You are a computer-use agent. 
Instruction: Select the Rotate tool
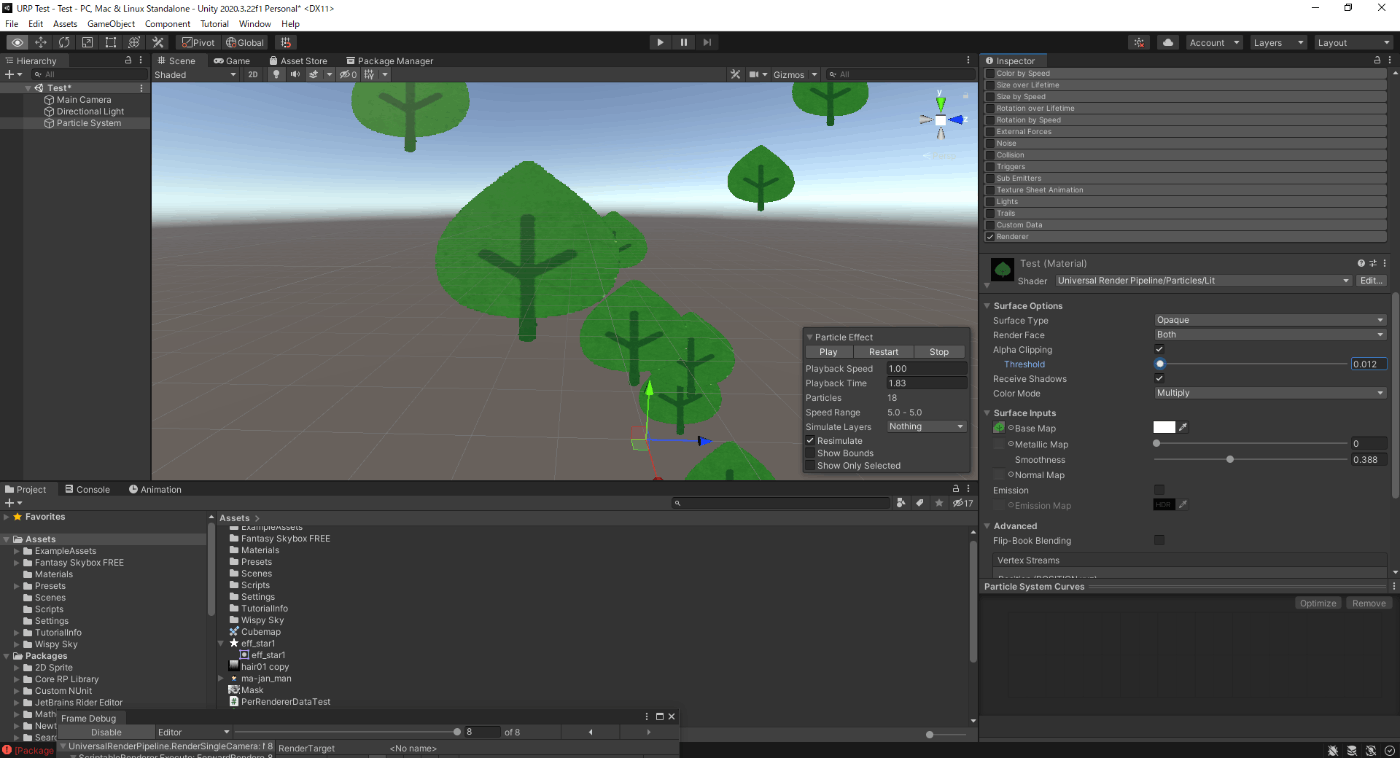coord(64,42)
